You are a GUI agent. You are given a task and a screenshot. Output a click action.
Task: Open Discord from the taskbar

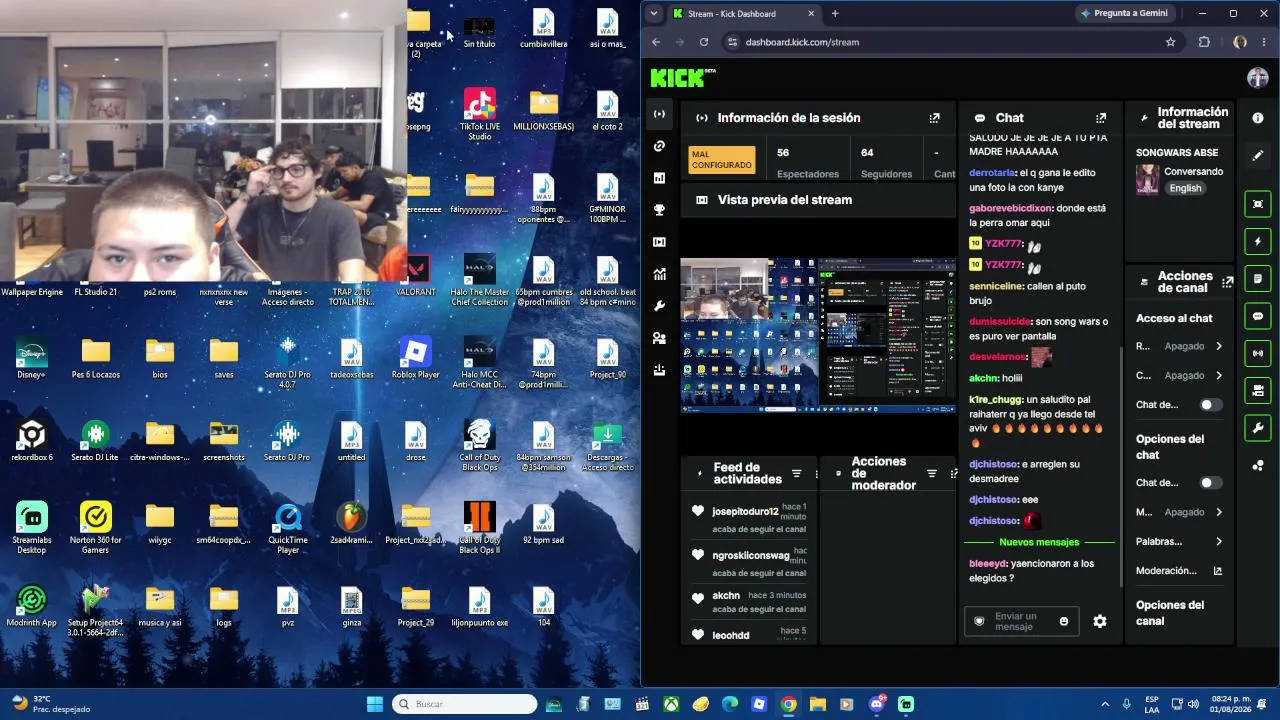tap(877, 704)
